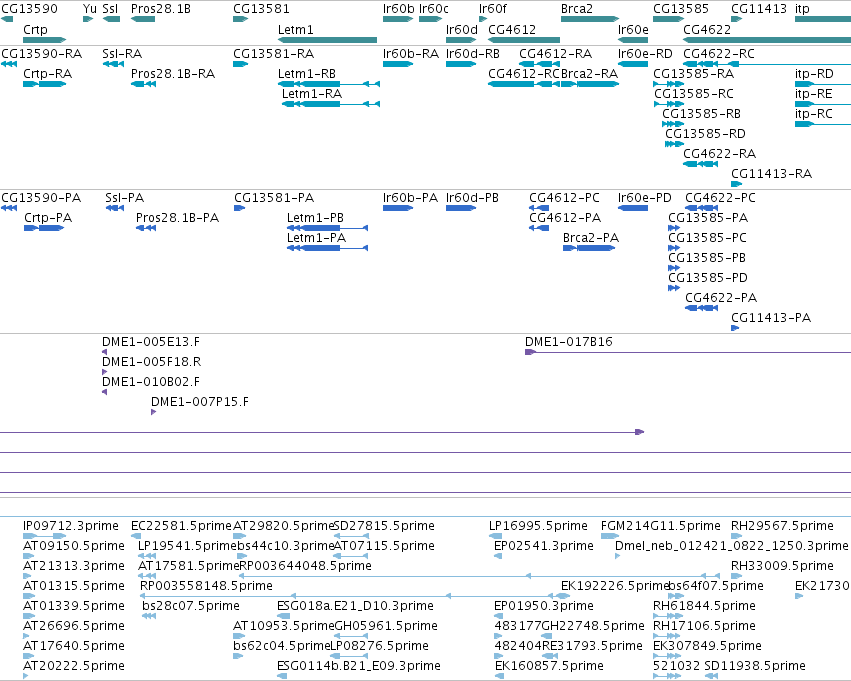Viewport: 851px width, 681px height.
Task: Click the CG13585-RB transcript label
Action: pyautogui.click(x=701, y=114)
